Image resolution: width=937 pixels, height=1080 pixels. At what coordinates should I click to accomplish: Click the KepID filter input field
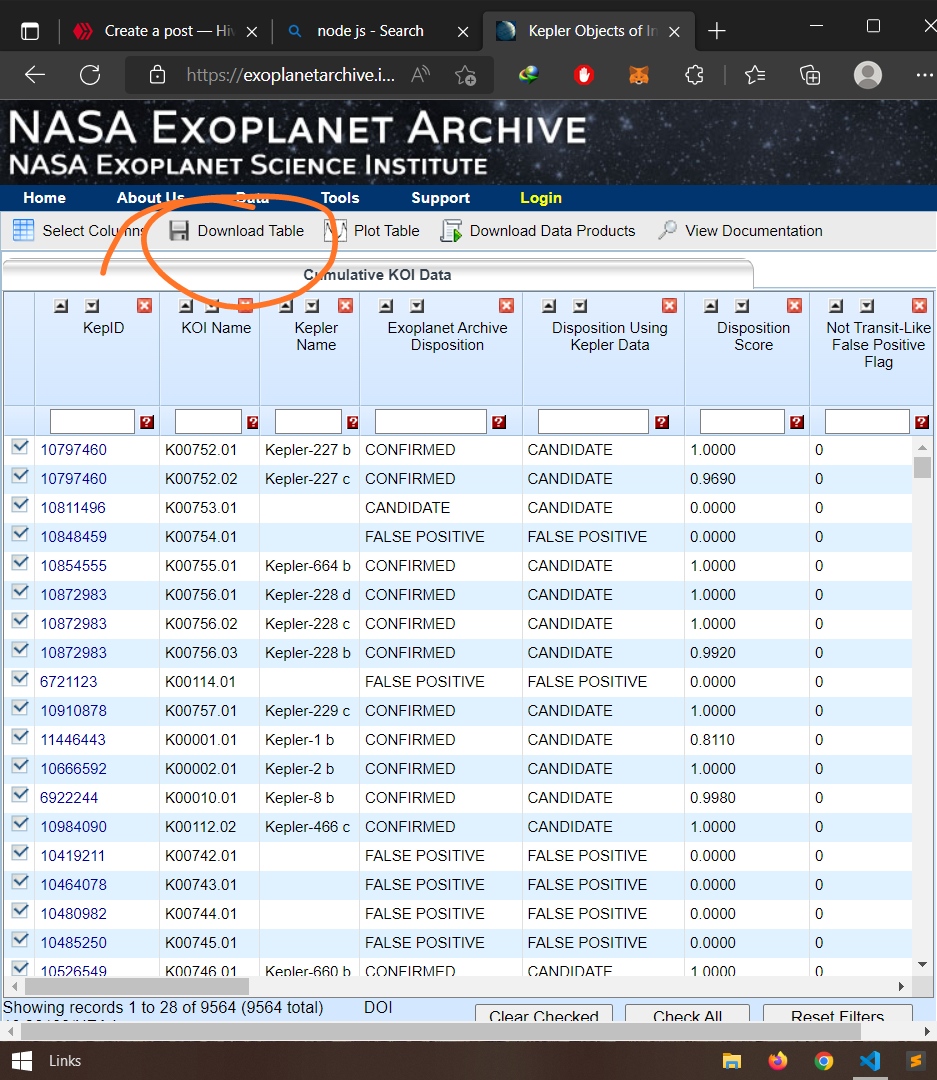coord(92,422)
